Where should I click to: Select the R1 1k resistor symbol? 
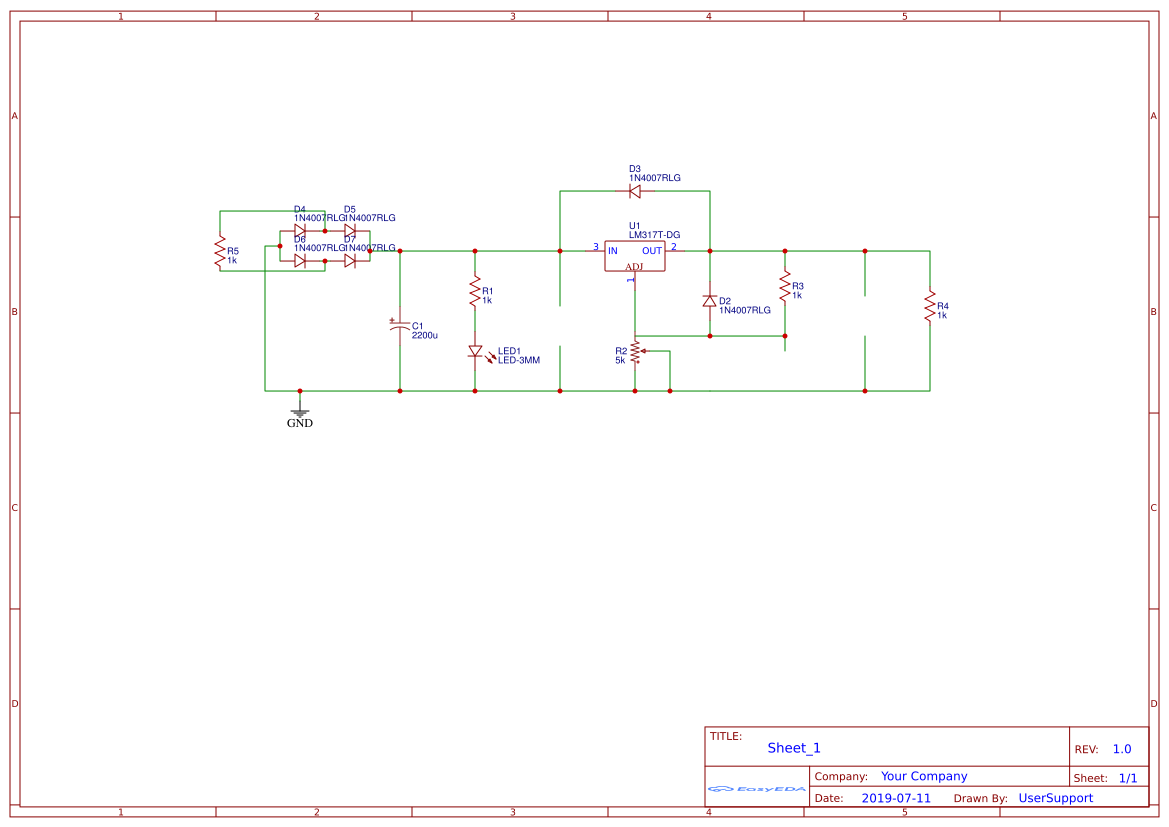(475, 292)
